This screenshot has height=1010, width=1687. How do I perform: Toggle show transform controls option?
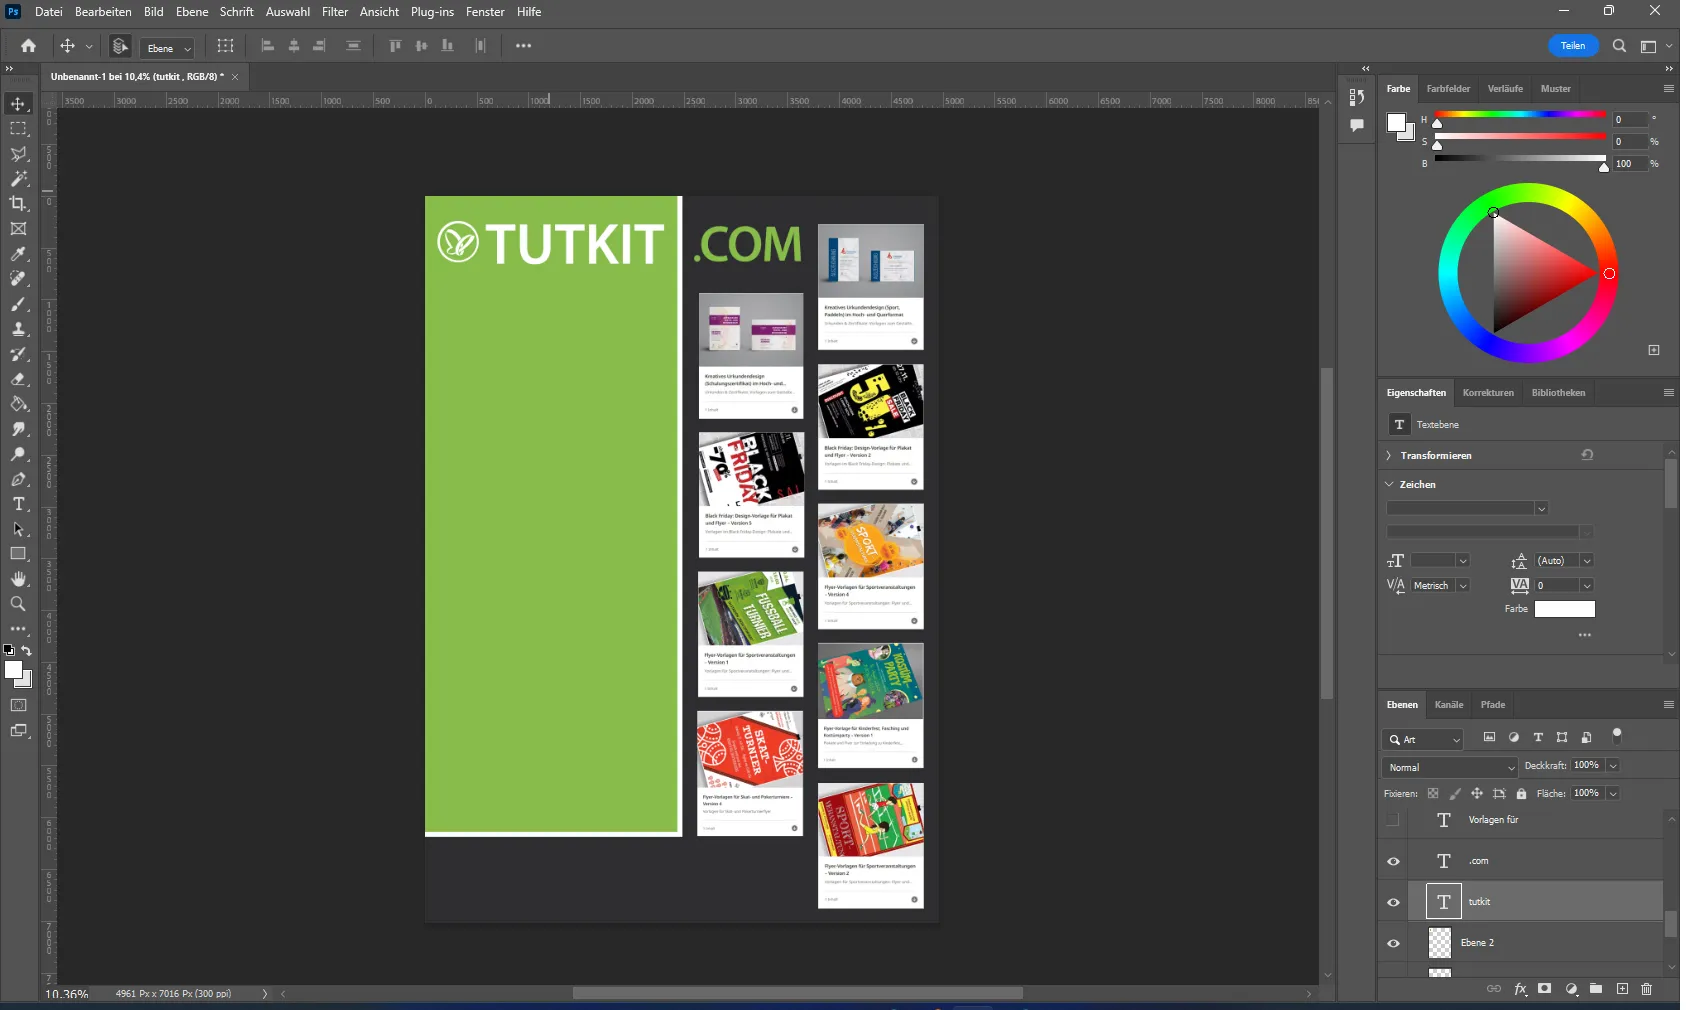point(225,46)
